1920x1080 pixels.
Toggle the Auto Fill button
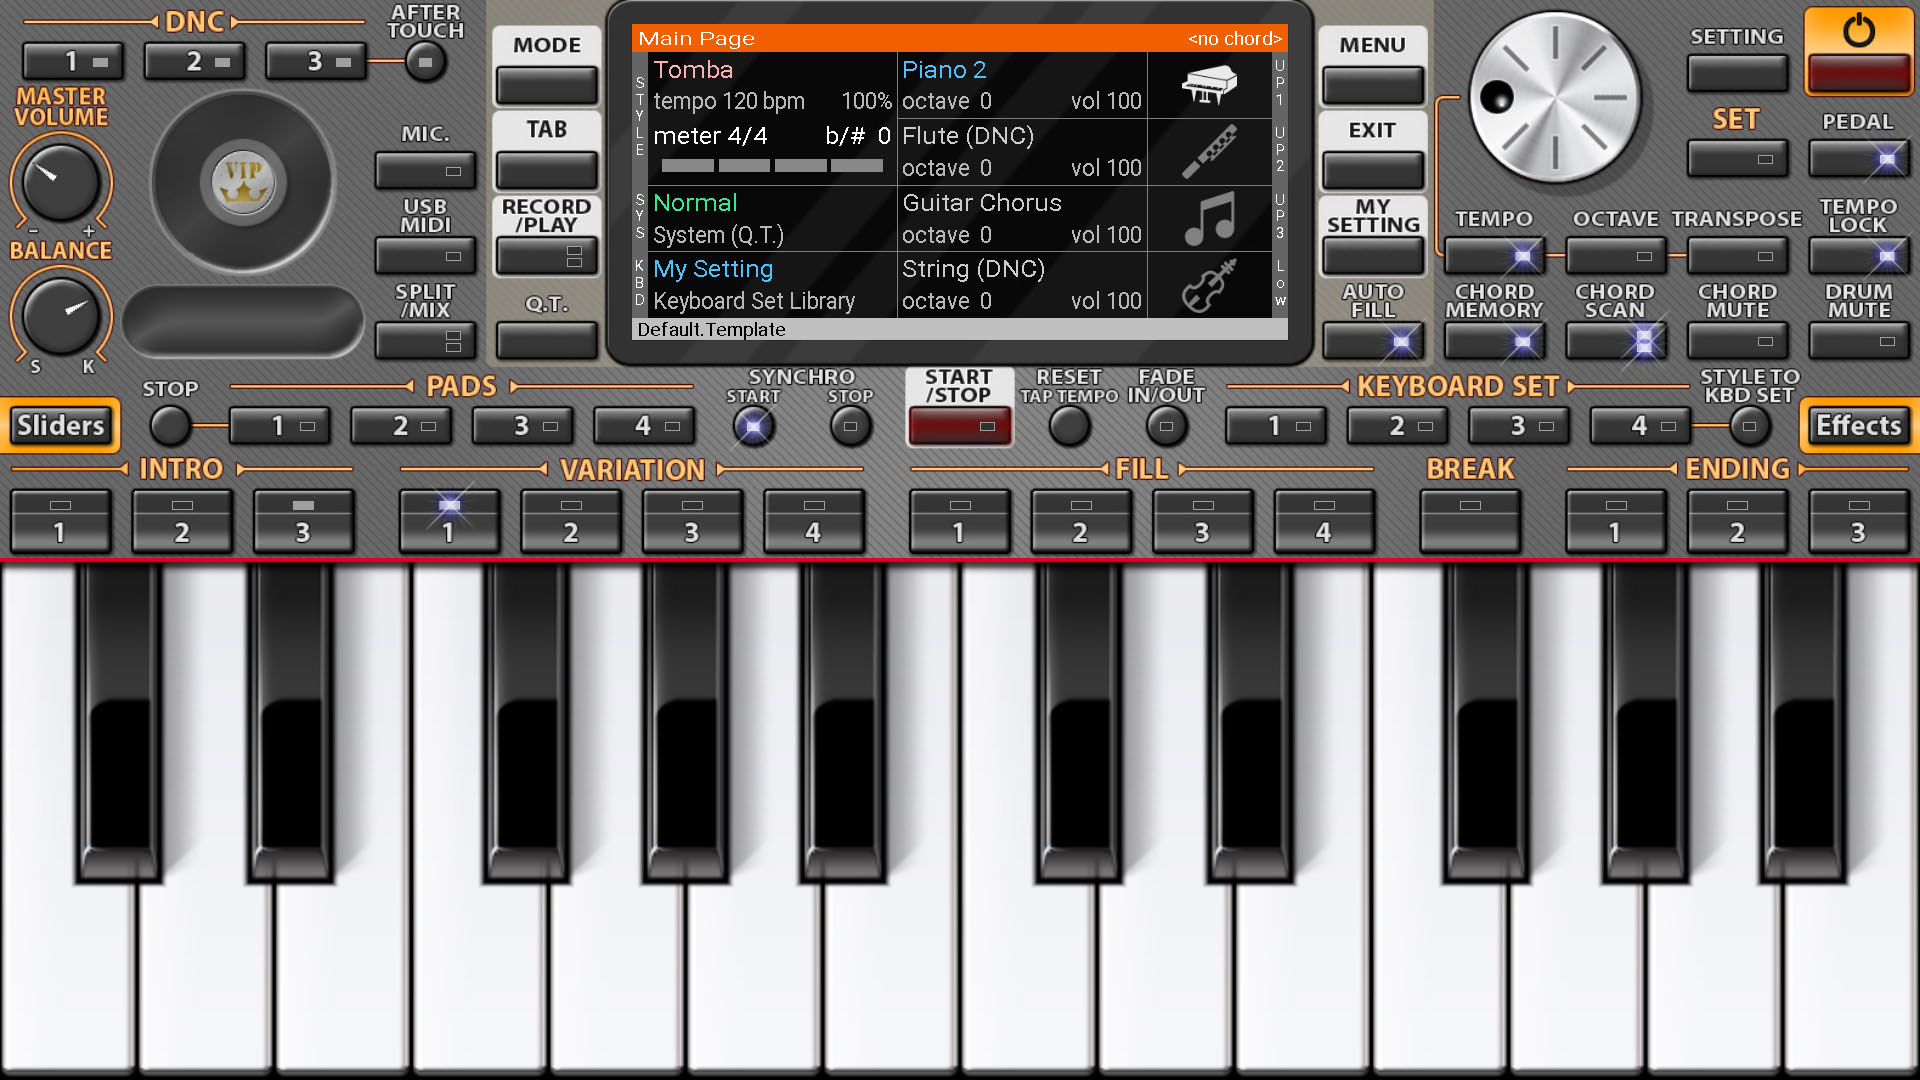tap(1373, 341)
